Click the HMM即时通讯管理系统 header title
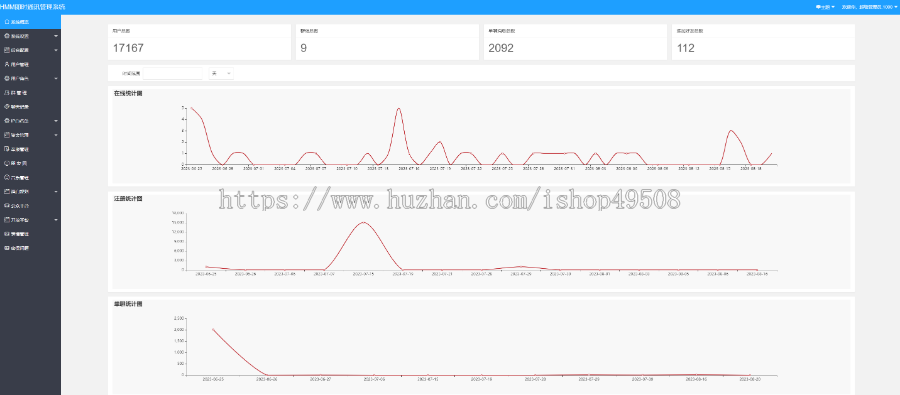This screenshot has height=395, width=900. click(33, 7)
